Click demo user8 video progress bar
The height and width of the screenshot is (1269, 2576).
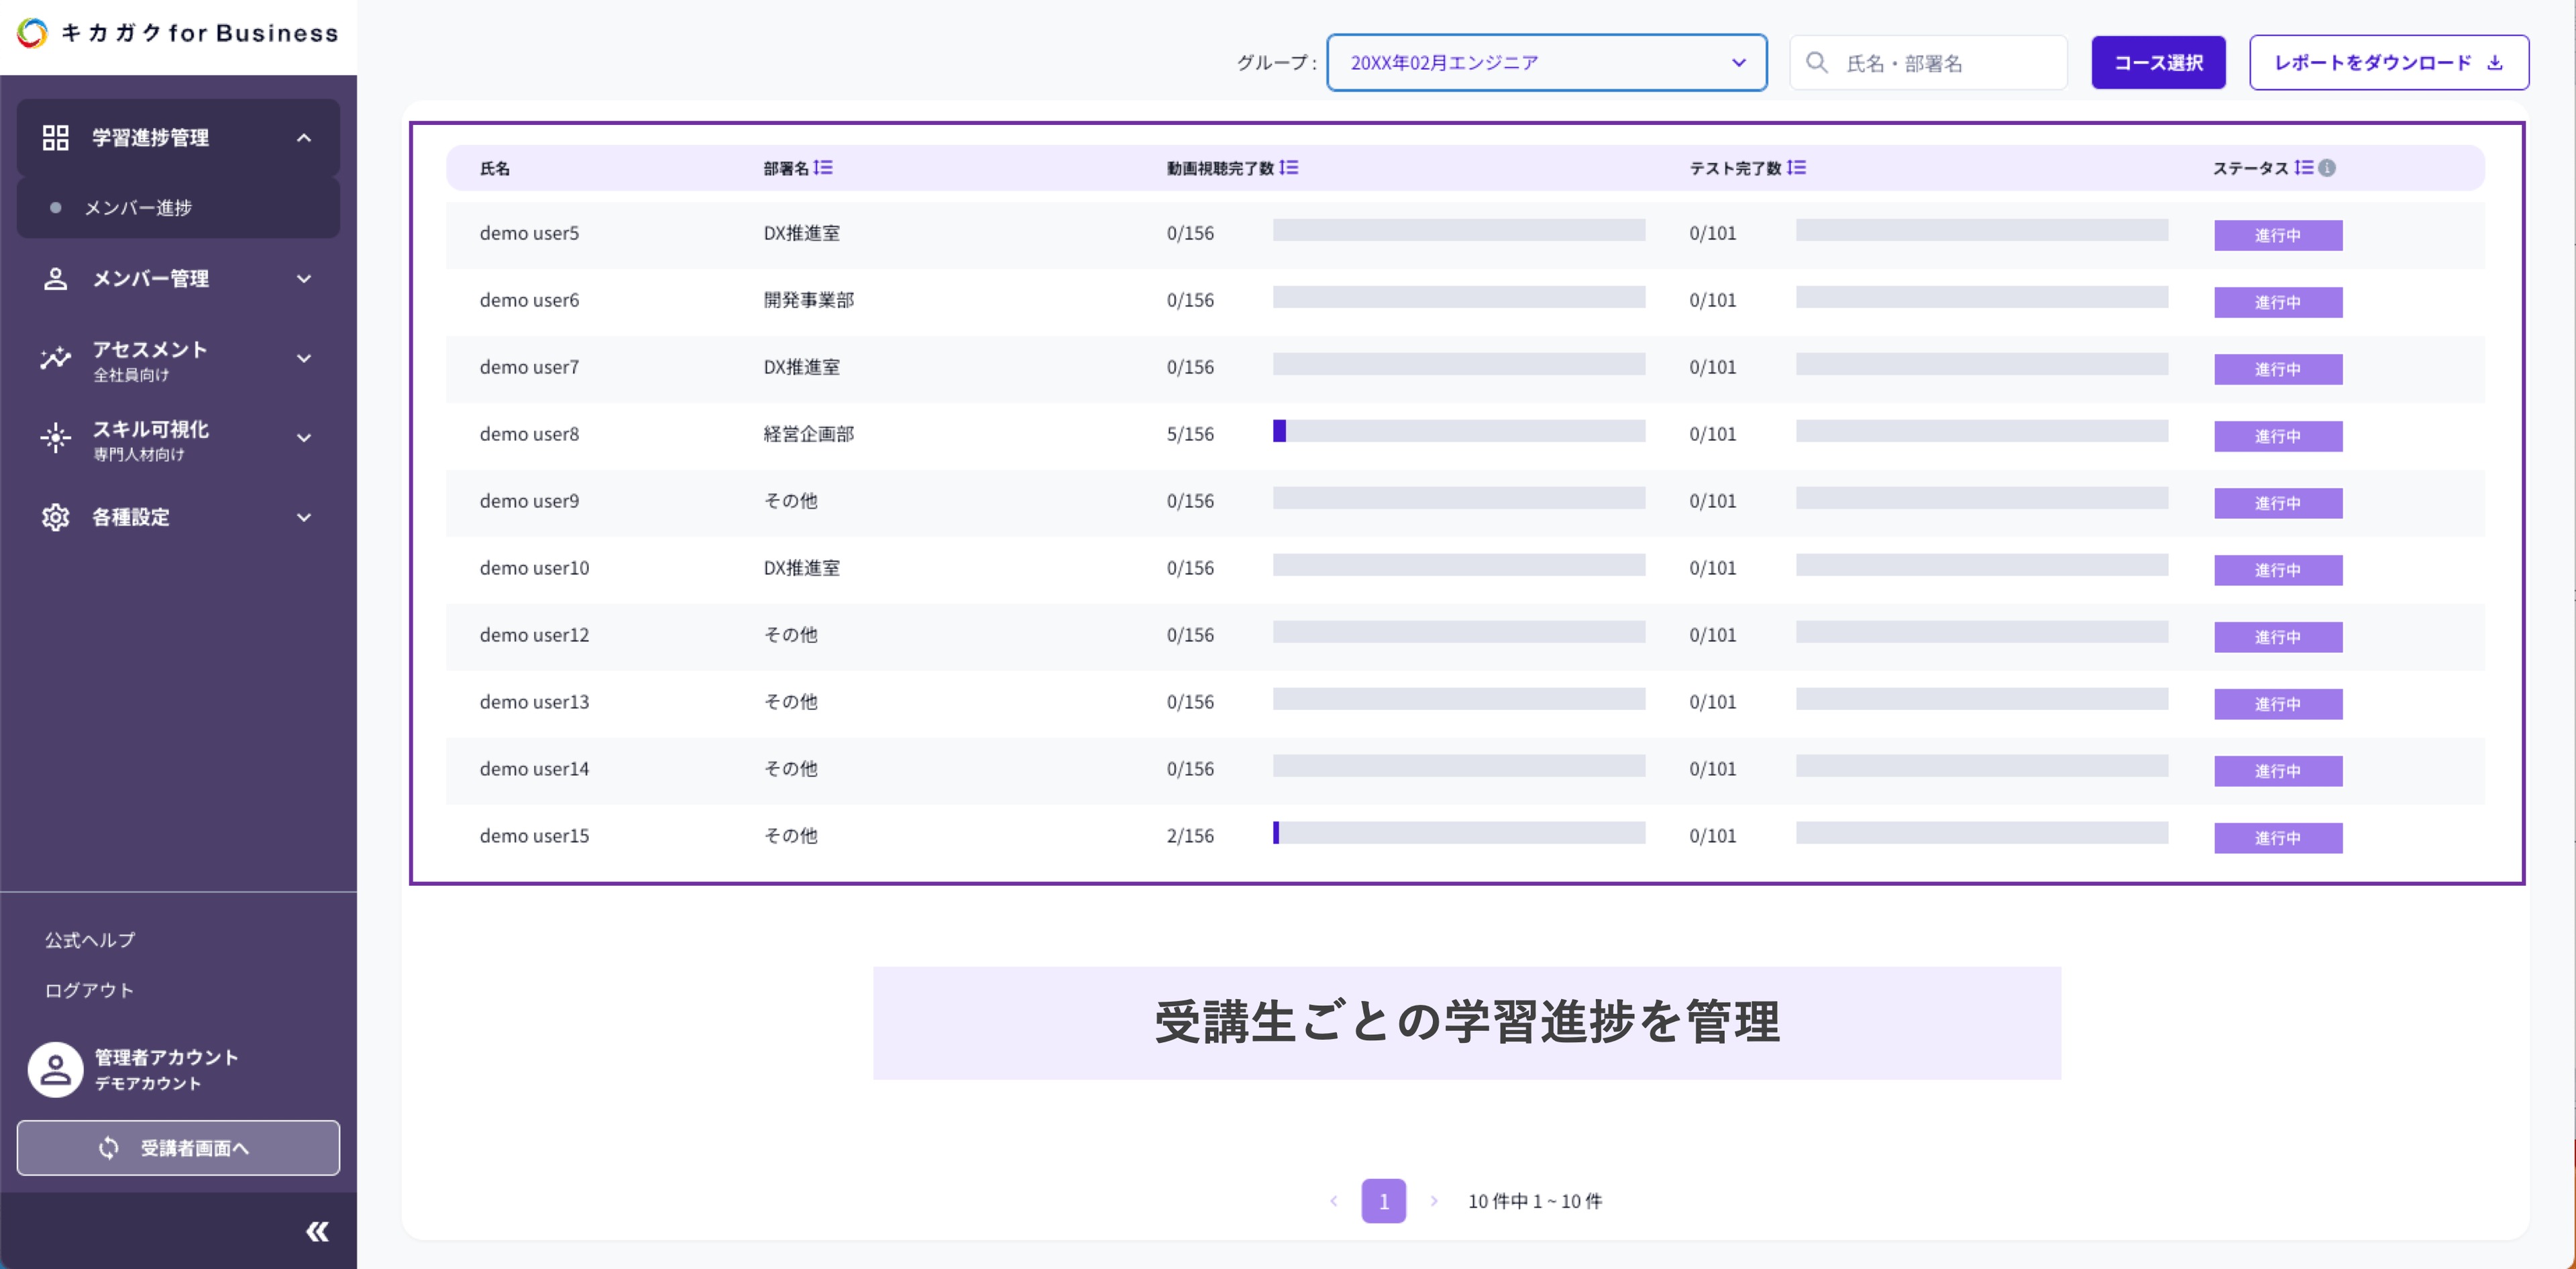pyautogui.click(x=1458, y=432)
